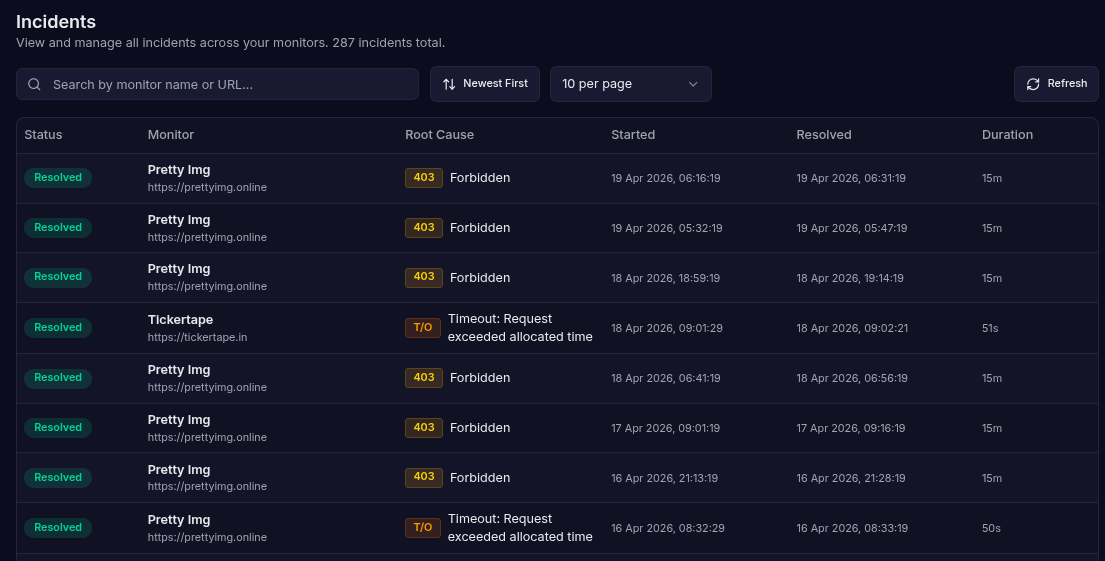
Task: Click Timeout root cause text in 16 Apr 08:32:29 row
Action: coord(520,528)
